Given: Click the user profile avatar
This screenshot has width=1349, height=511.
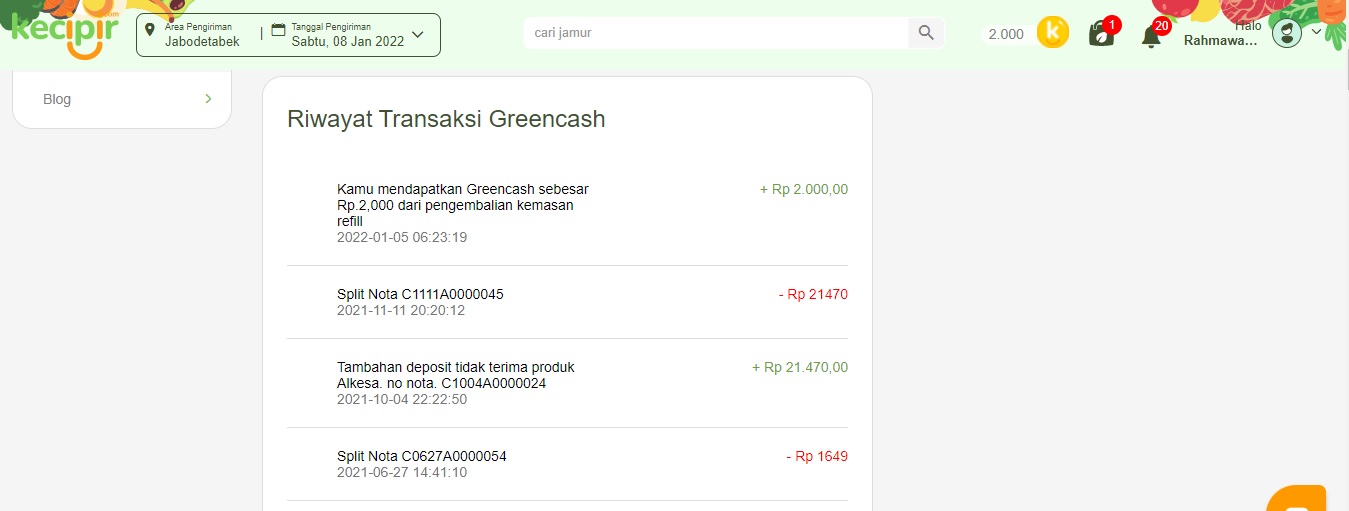Looking at the screenshot, I should pos(1287,33).
